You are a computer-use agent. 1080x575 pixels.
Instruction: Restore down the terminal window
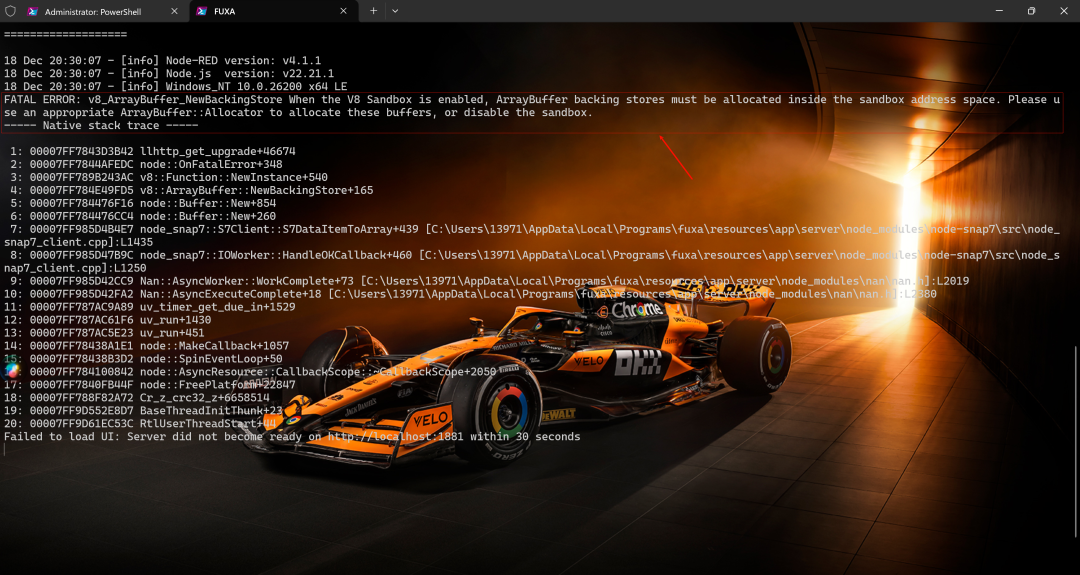[x=1031, y=11]
